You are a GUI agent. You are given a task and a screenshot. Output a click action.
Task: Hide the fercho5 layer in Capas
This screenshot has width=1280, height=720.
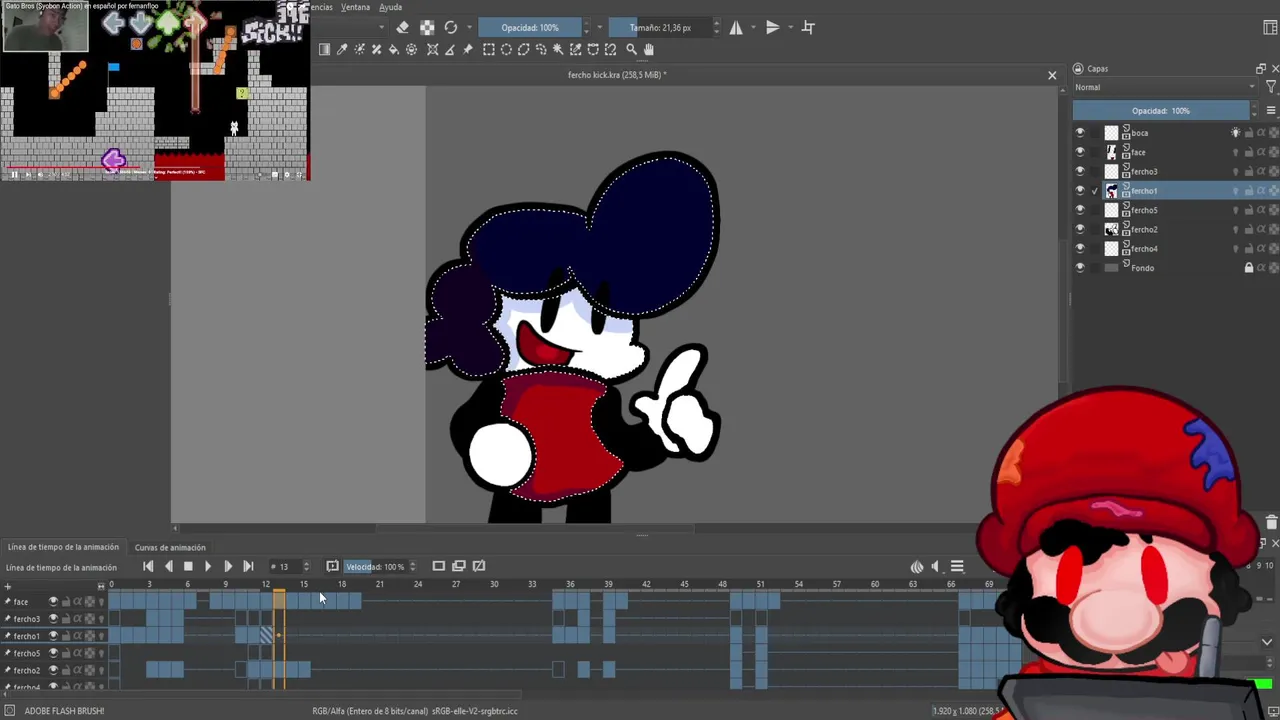point(1079,210)
